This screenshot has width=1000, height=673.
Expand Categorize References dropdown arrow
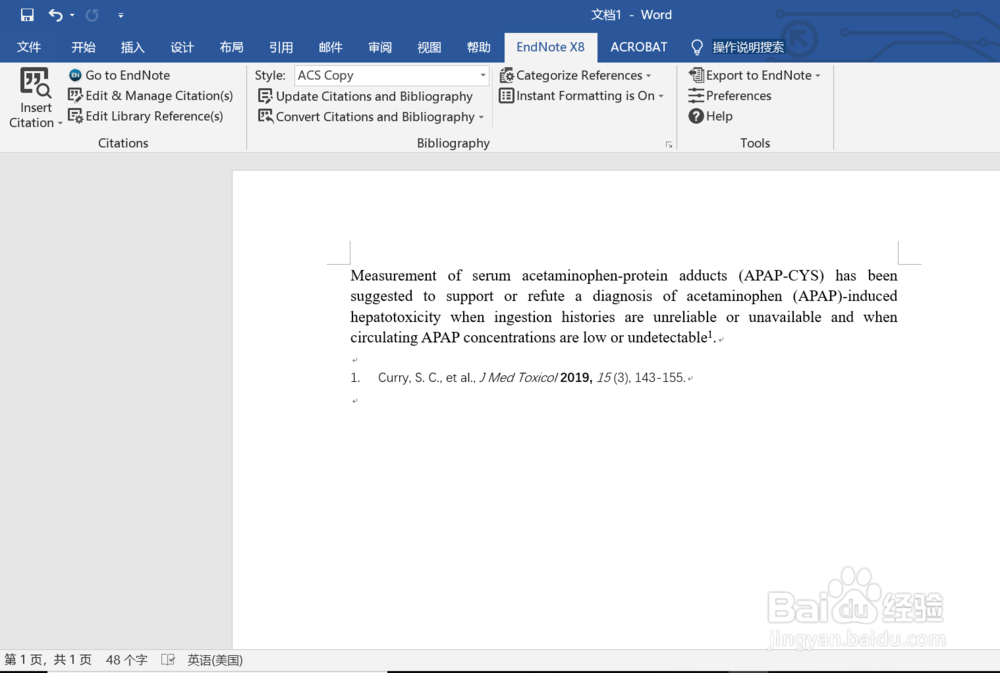point(649,75)
